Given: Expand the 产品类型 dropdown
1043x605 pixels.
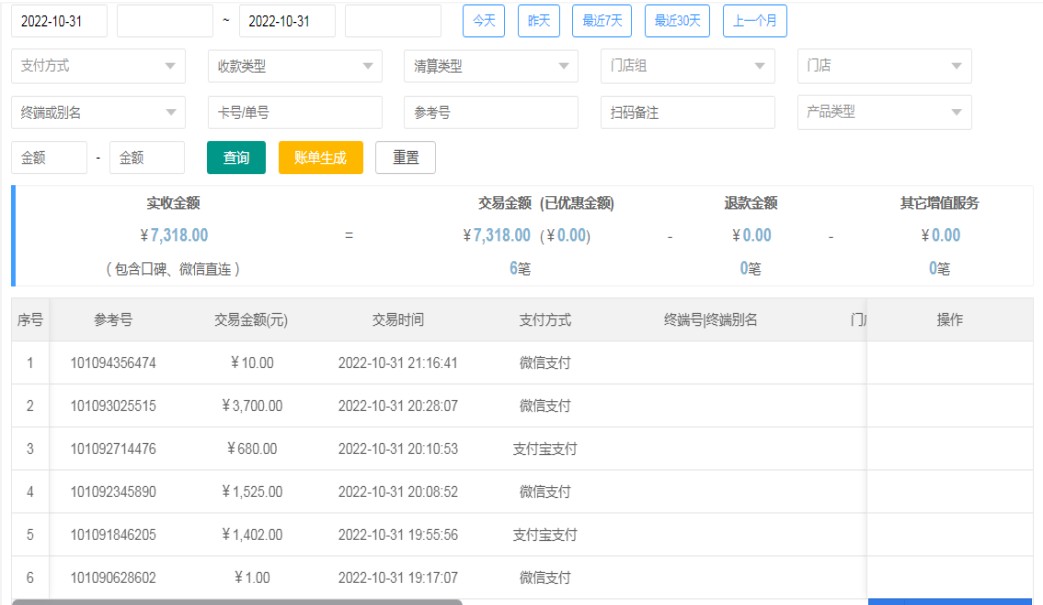Looking at the screenshot, I should 884,112.
